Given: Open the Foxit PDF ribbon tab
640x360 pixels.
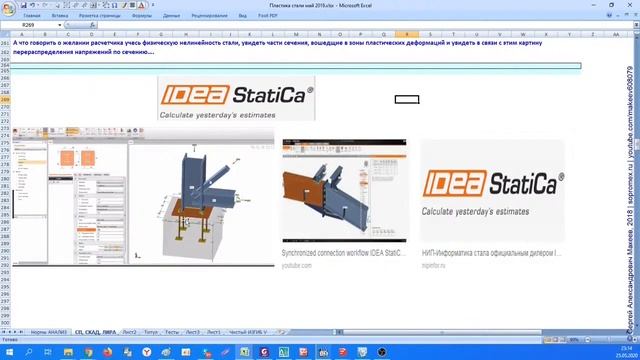Looking at the screenshot, I should (x=268, y=16).
